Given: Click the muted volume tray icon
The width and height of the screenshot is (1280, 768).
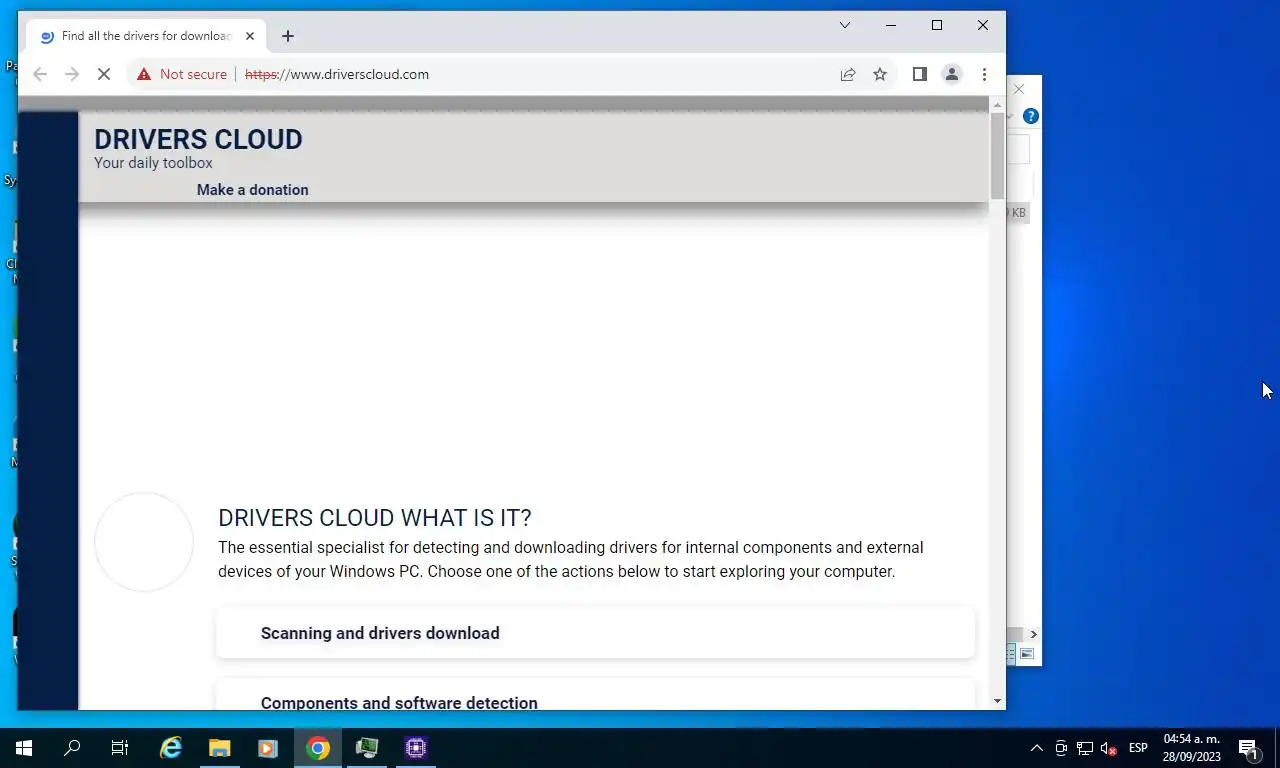Looking at the screenshot, I should 1108,748.
